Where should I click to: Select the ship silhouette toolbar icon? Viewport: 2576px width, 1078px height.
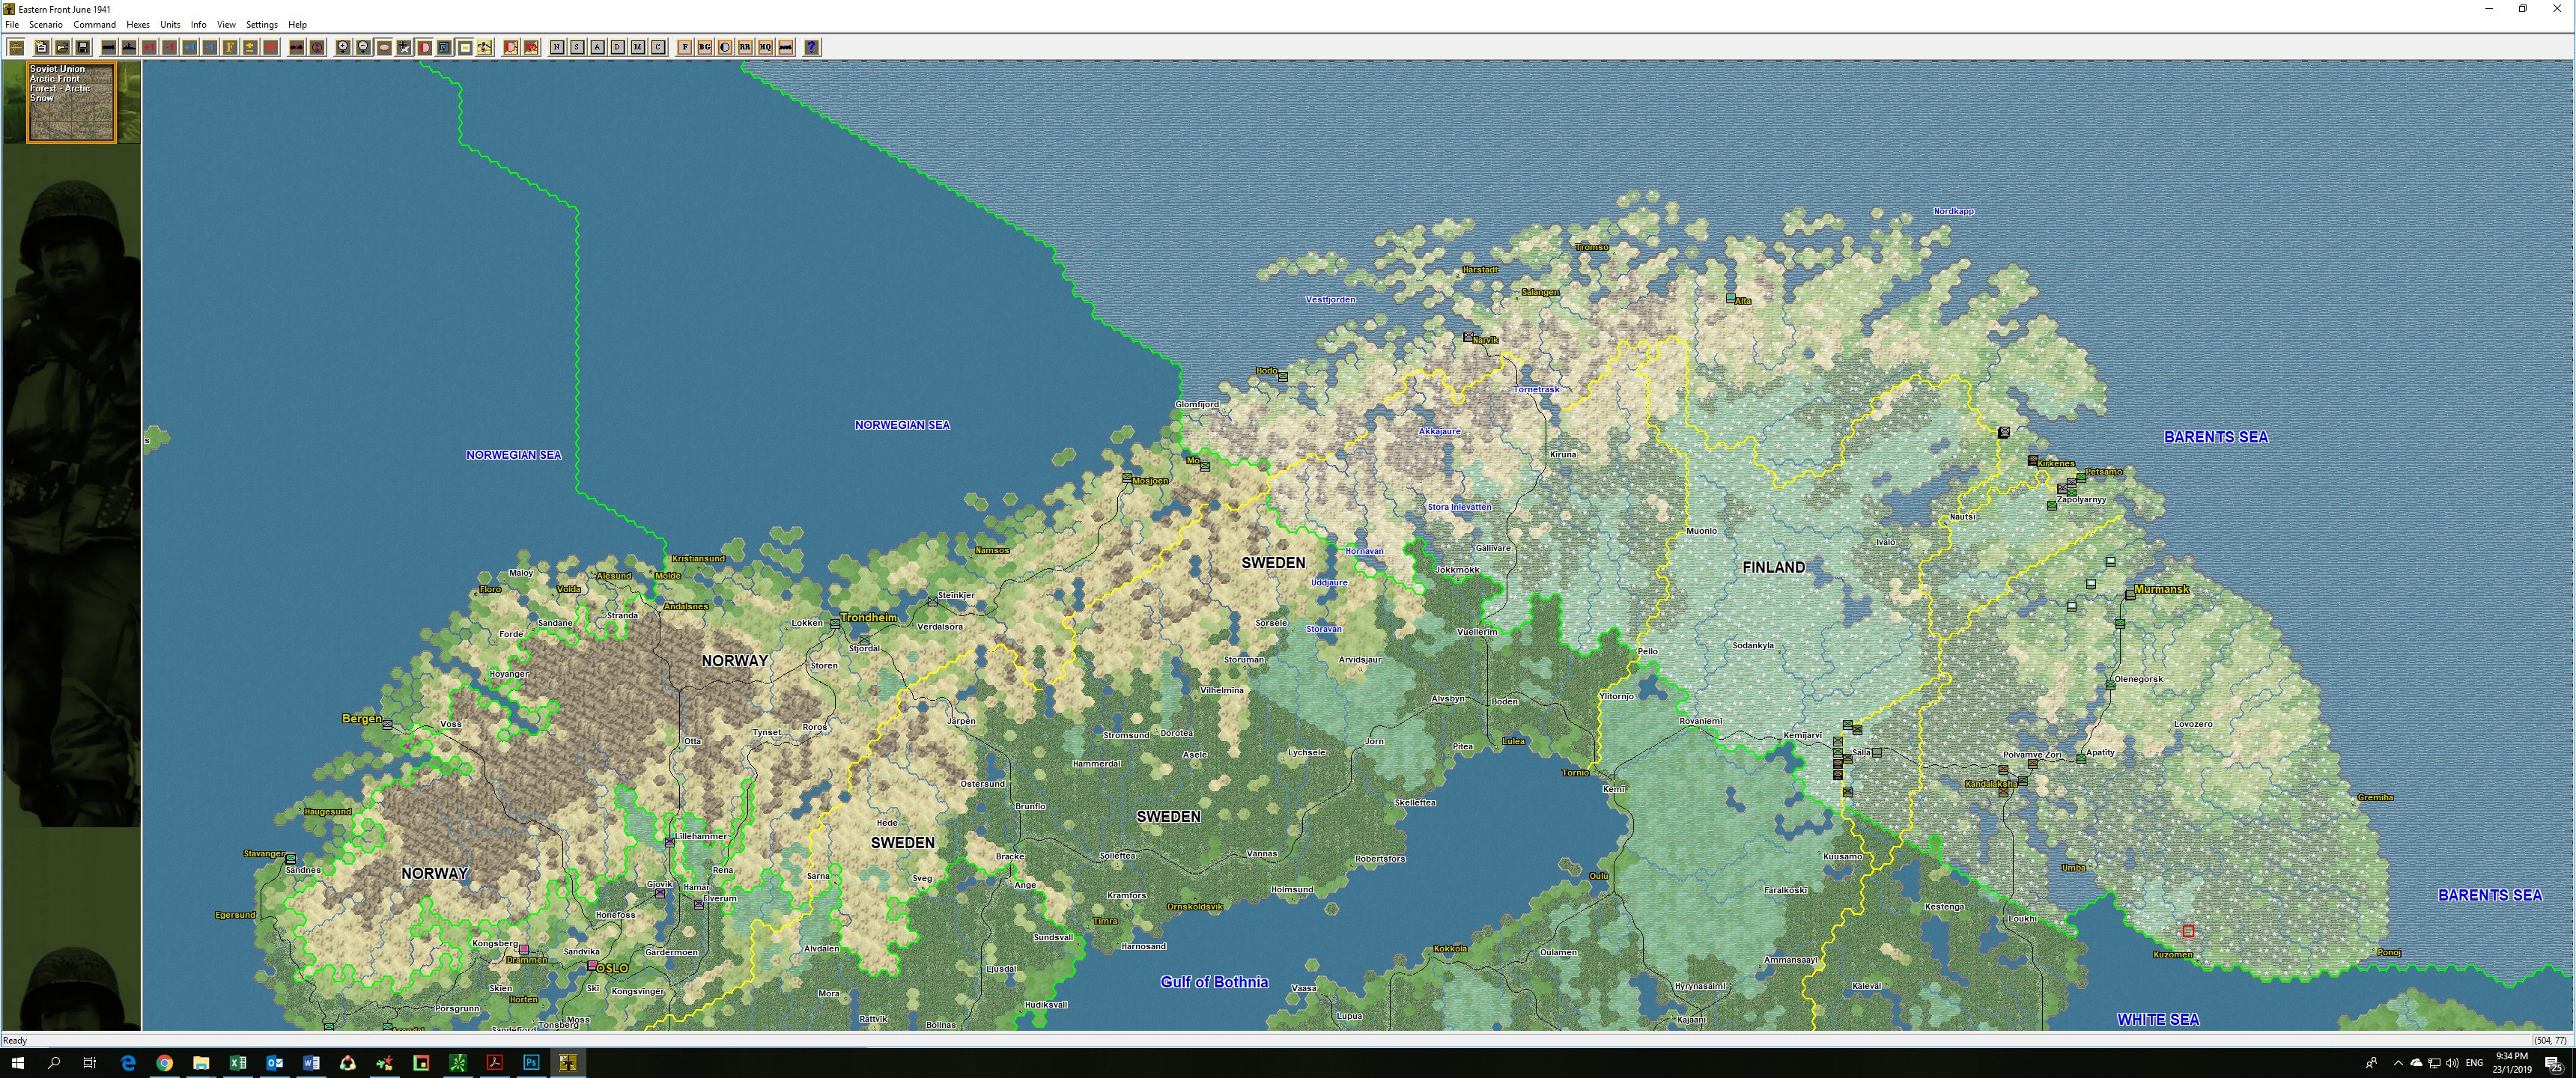pyautogui.click(x=129, y=47)
